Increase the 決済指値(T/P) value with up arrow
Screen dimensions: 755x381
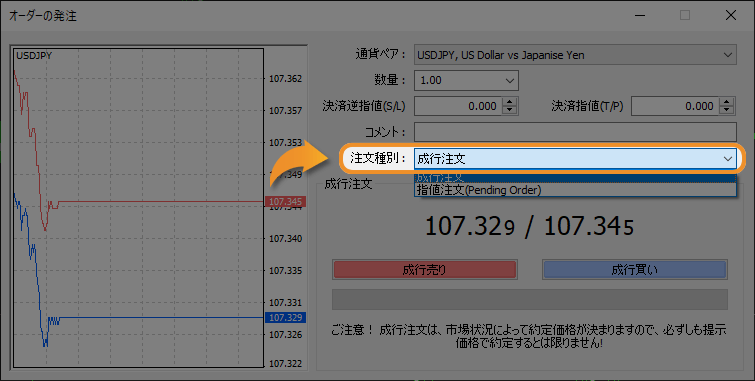click(727, 102)
